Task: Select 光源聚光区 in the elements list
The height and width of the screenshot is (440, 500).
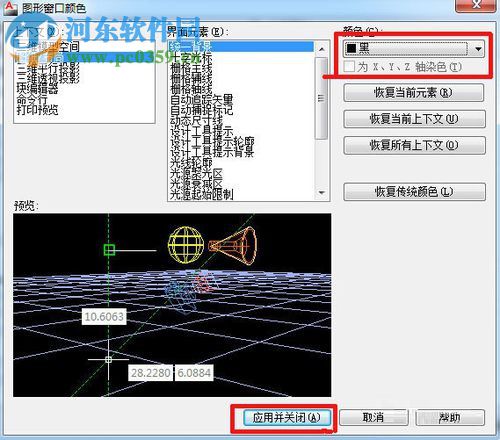Action: [196, 173]
